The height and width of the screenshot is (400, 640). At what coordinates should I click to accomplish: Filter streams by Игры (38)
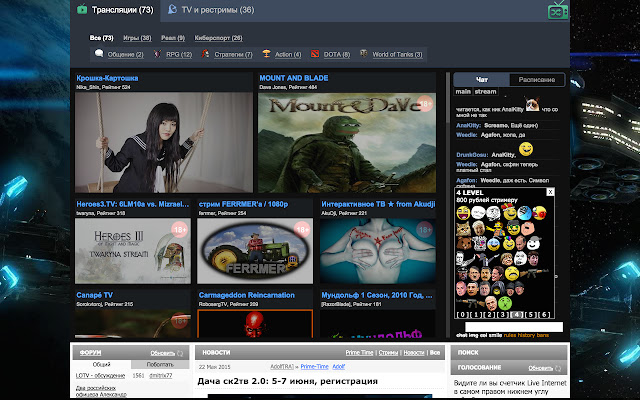pyautogui.click(x=137, y=38)
